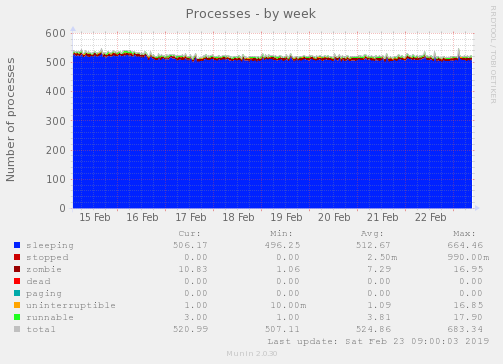Select the 'runnable' legend label
This screenshot has width=503, height=364.
click(x=50, y=317)
